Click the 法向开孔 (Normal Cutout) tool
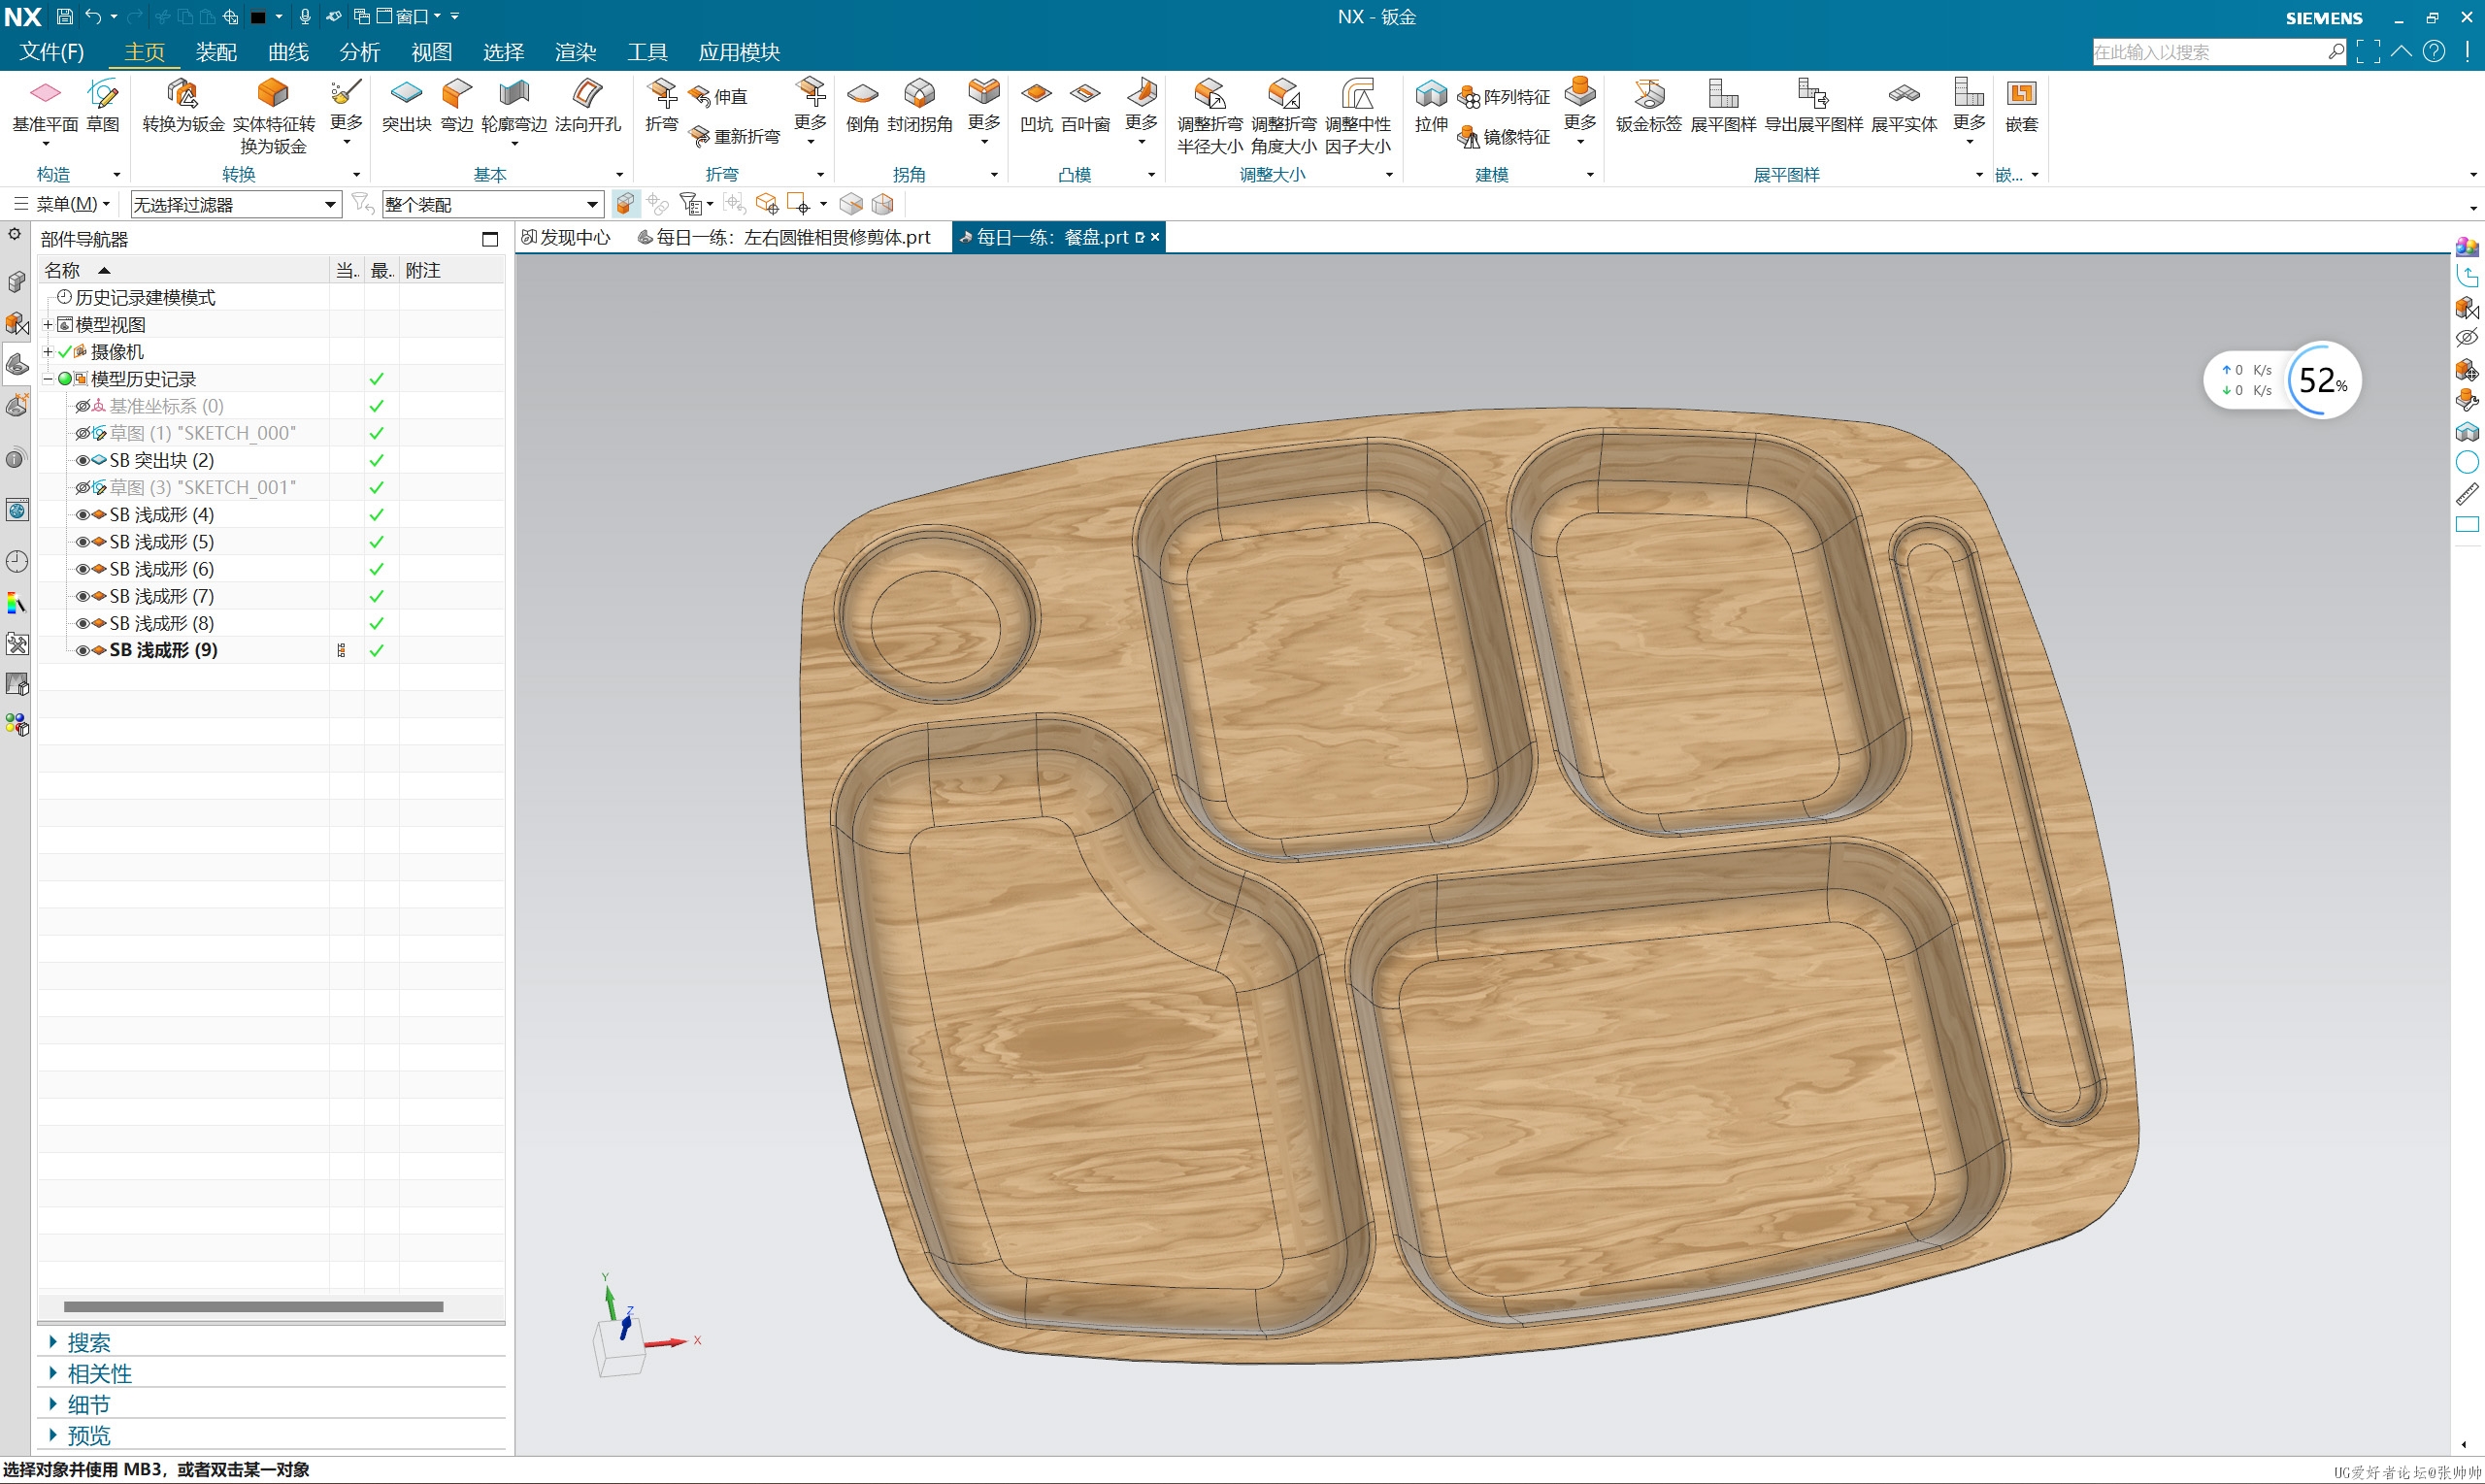 coord(588,106)
